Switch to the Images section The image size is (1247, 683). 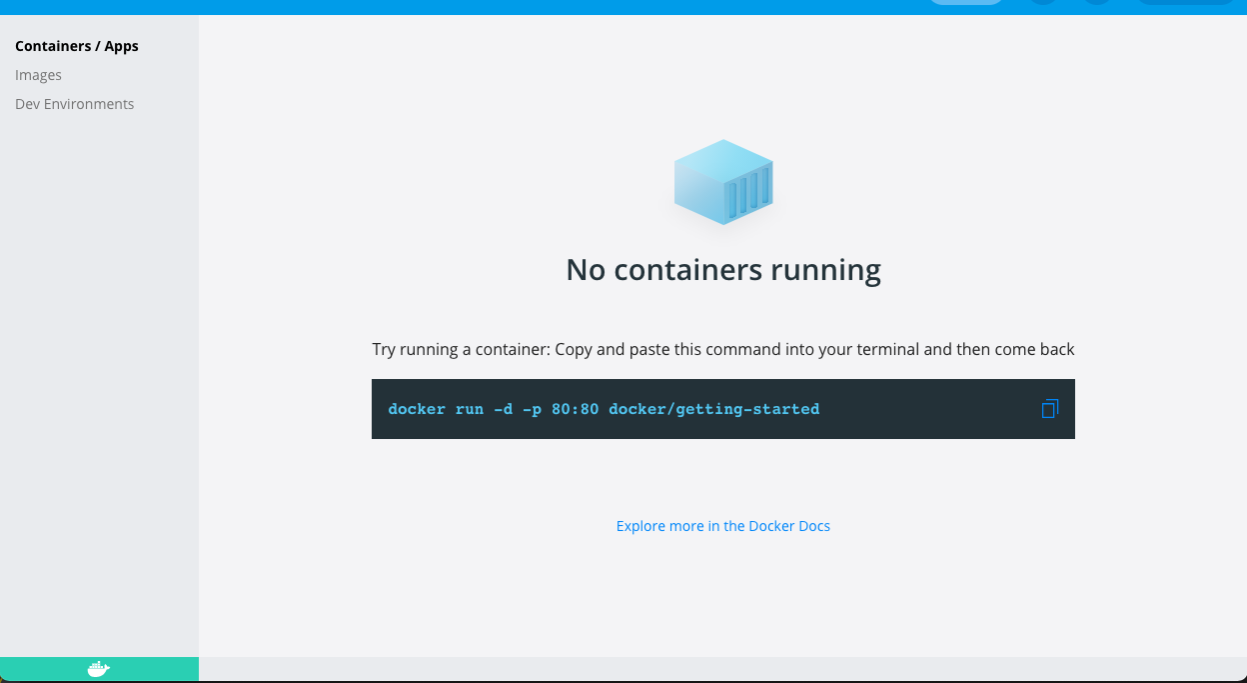38,75
